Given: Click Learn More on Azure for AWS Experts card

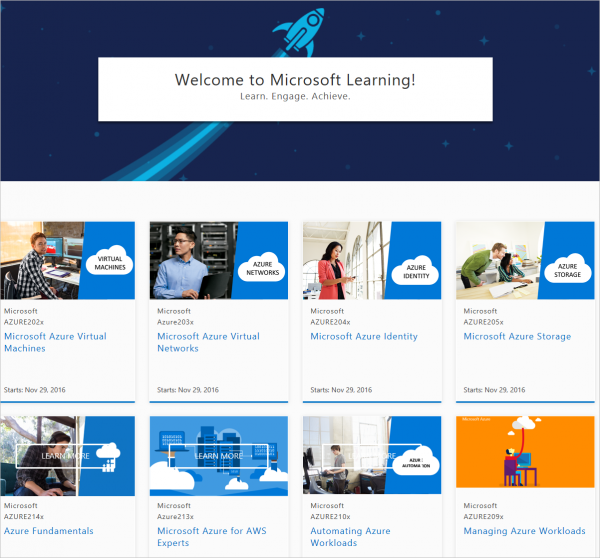Looking at the screenshot, I should click(218, 456).
